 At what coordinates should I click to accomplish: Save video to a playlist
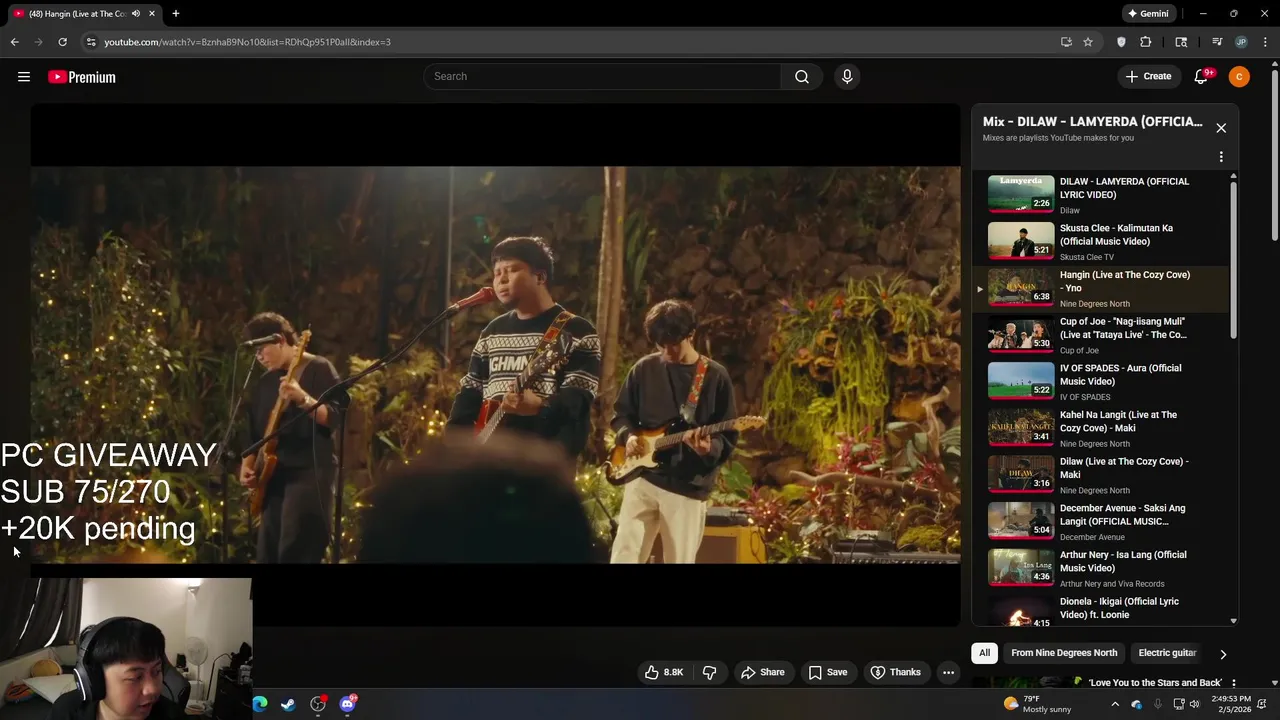click(x=828, y=672)
